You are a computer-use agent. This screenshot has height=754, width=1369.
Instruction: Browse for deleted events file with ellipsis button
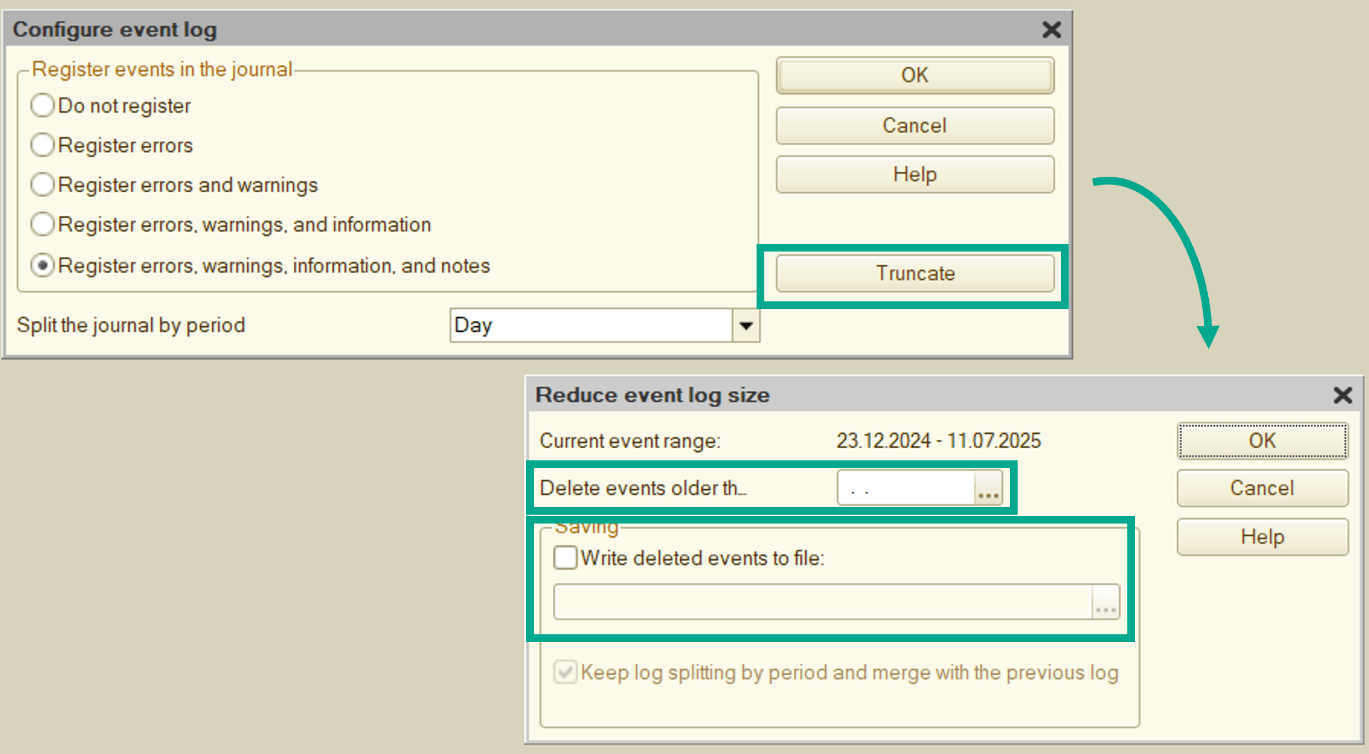(x=1105, y=603)
